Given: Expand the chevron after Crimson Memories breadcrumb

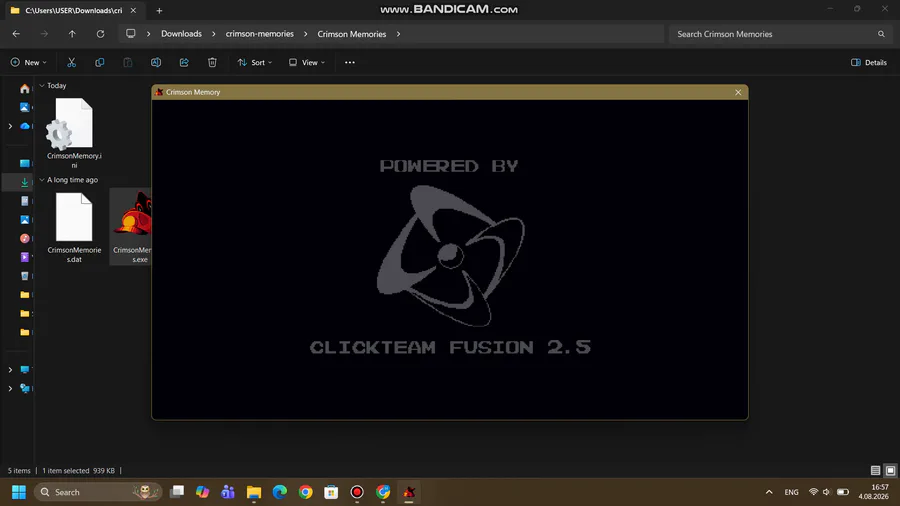Looking at the screenshot, I should click(x=398, y=34).
